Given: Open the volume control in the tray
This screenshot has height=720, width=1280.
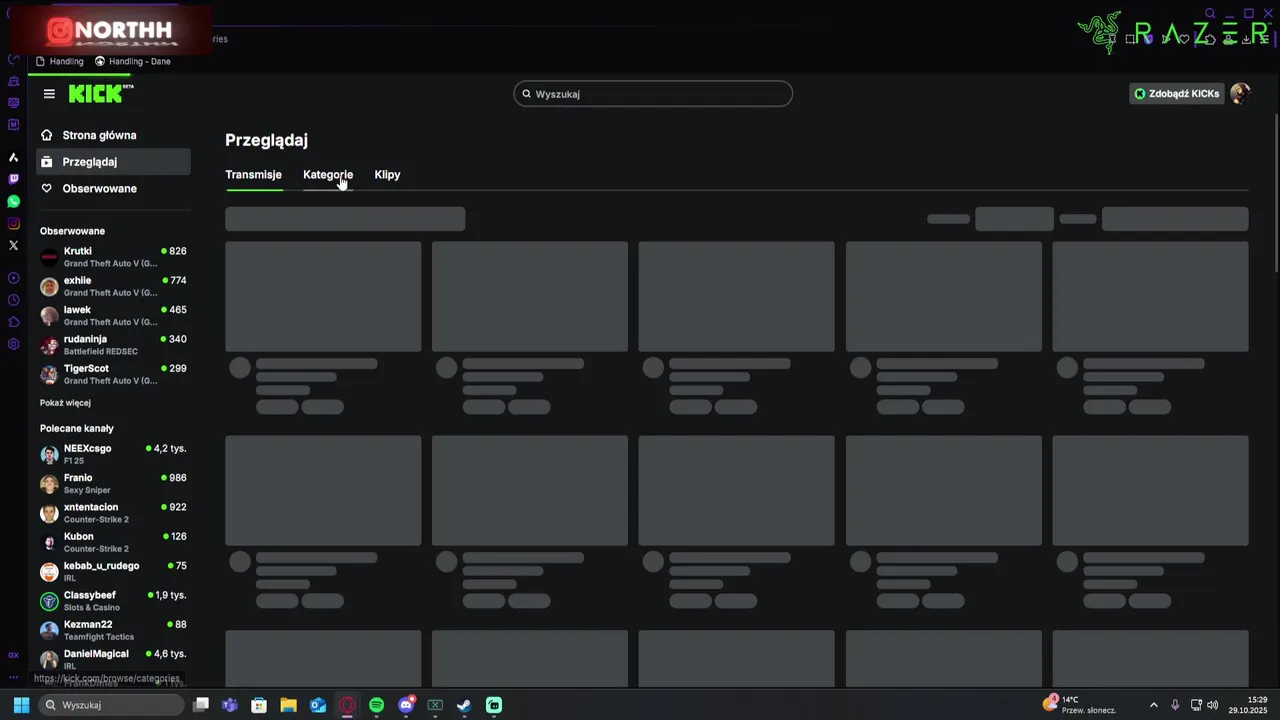Looking at the screenshot, I should 1213,705.
